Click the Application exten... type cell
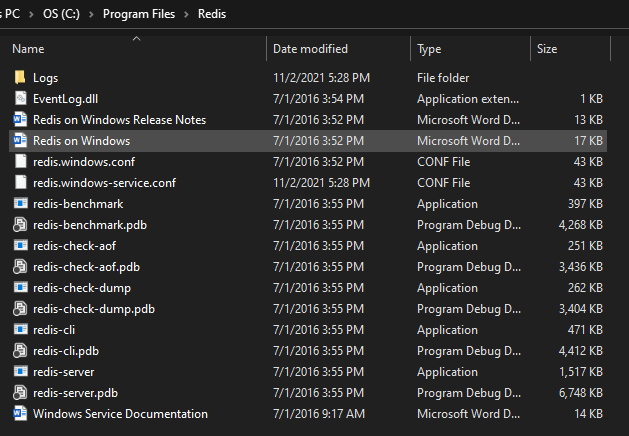This screenshot has width=629, height=436. [x=468, y=99]
